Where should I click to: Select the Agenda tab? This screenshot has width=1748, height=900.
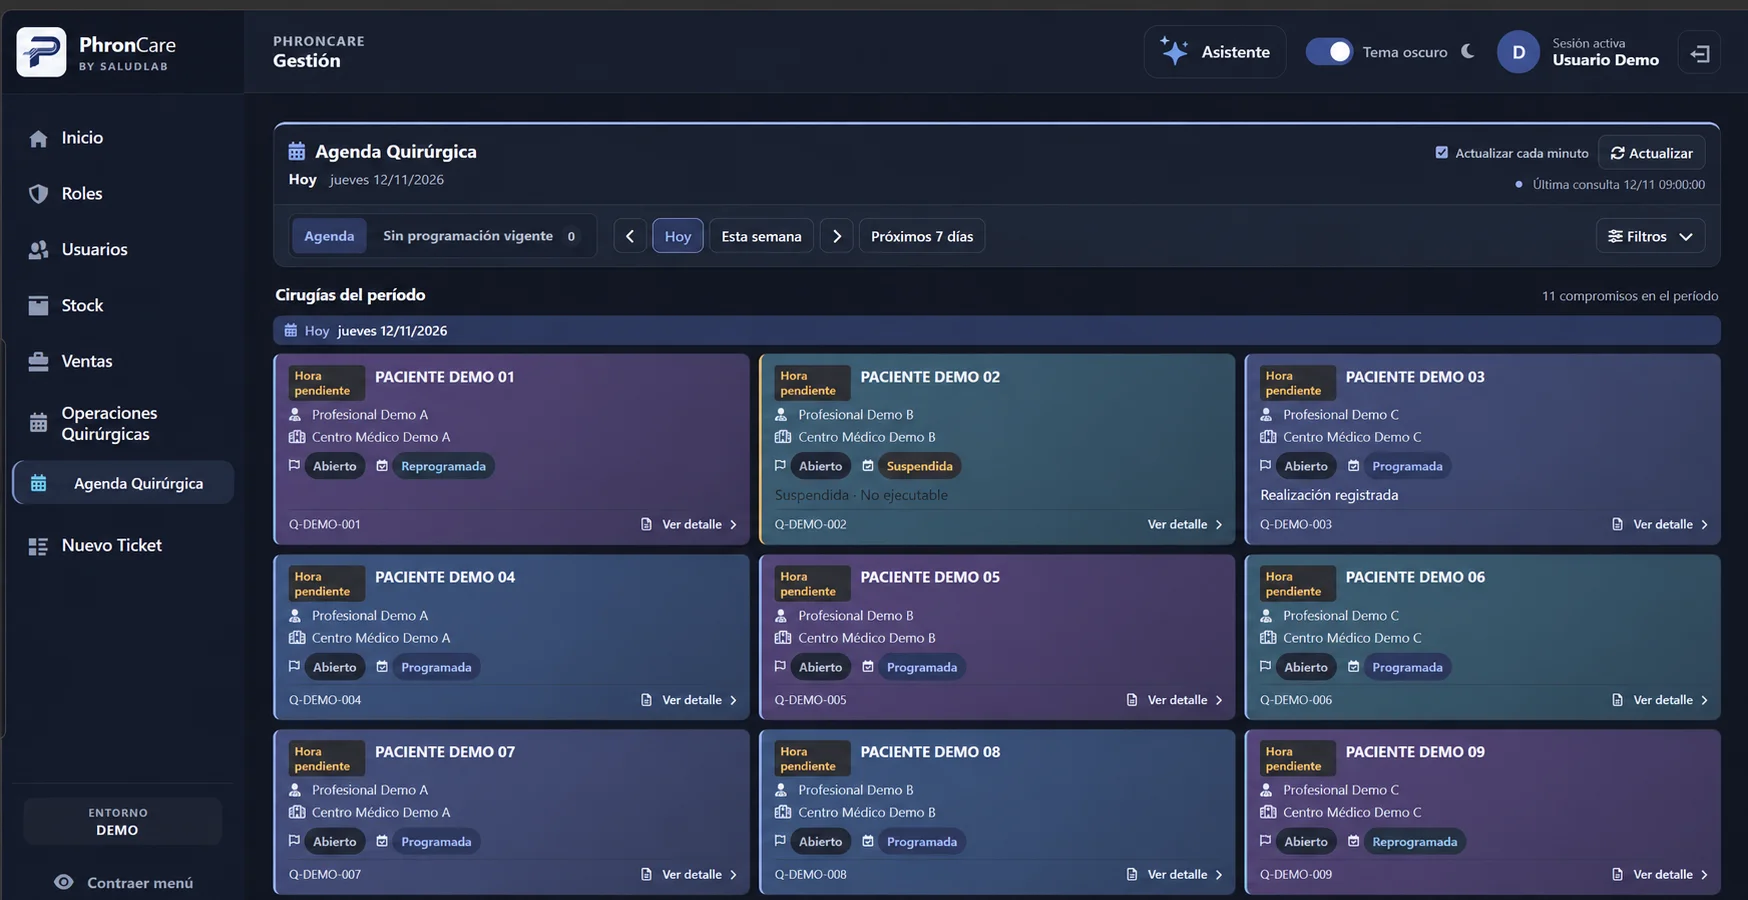click(x=329, y=236)
